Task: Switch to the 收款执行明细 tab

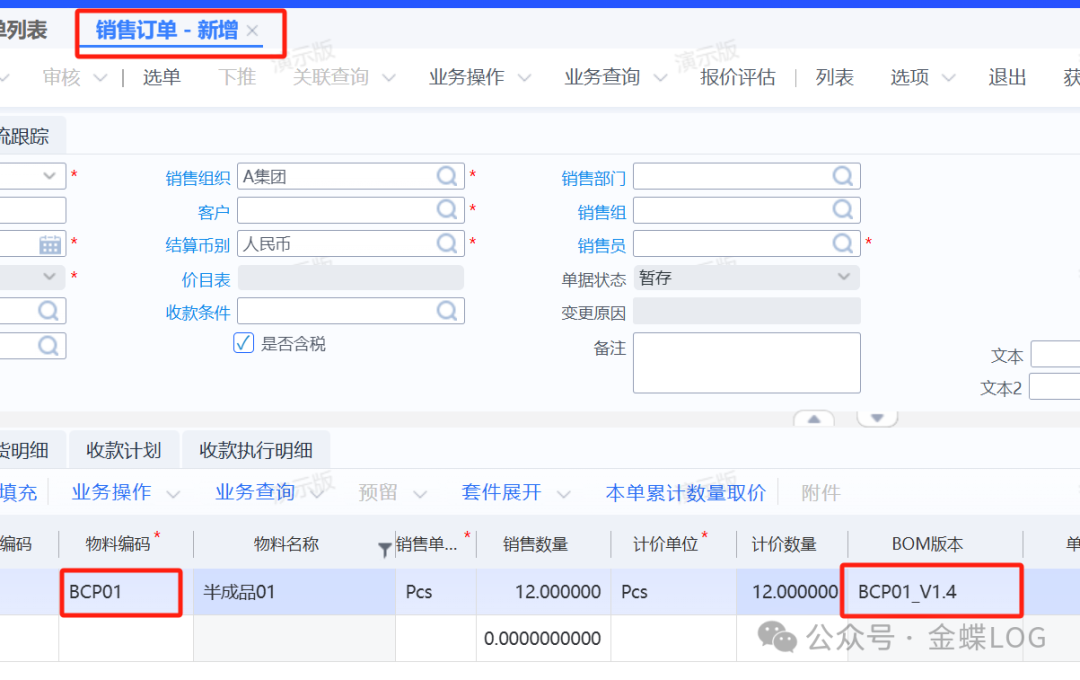Action: pos(256,450)
